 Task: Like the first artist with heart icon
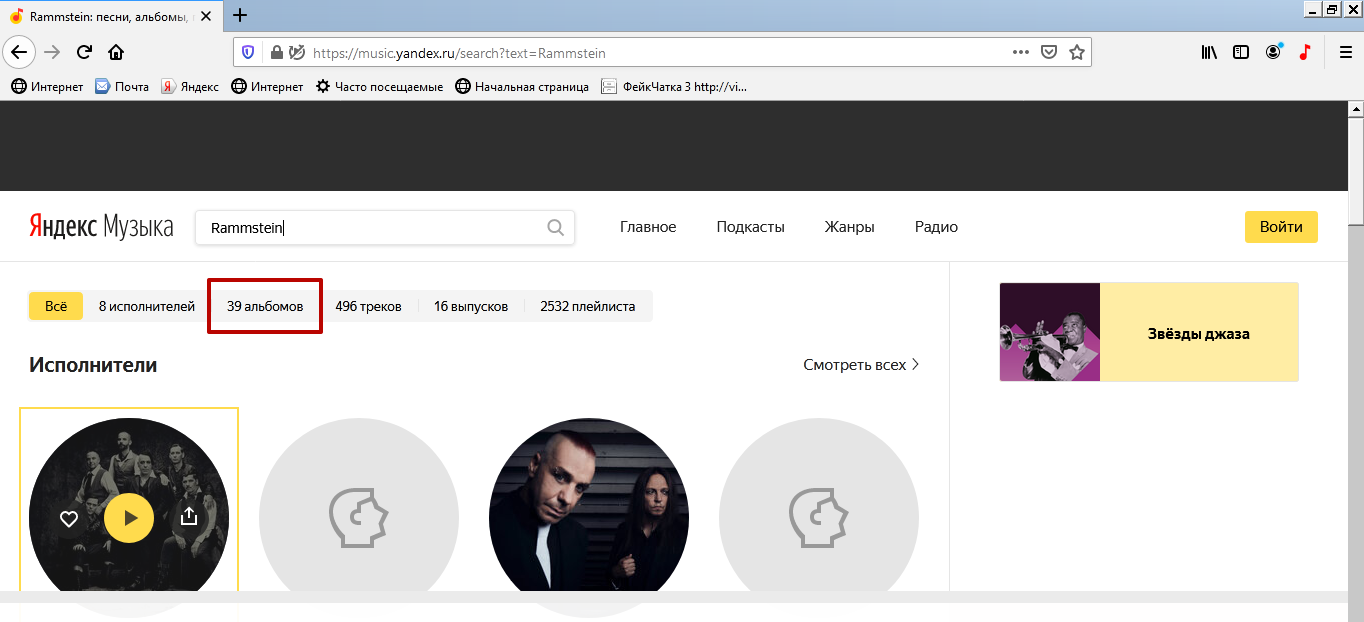click(x=69, y=518)
